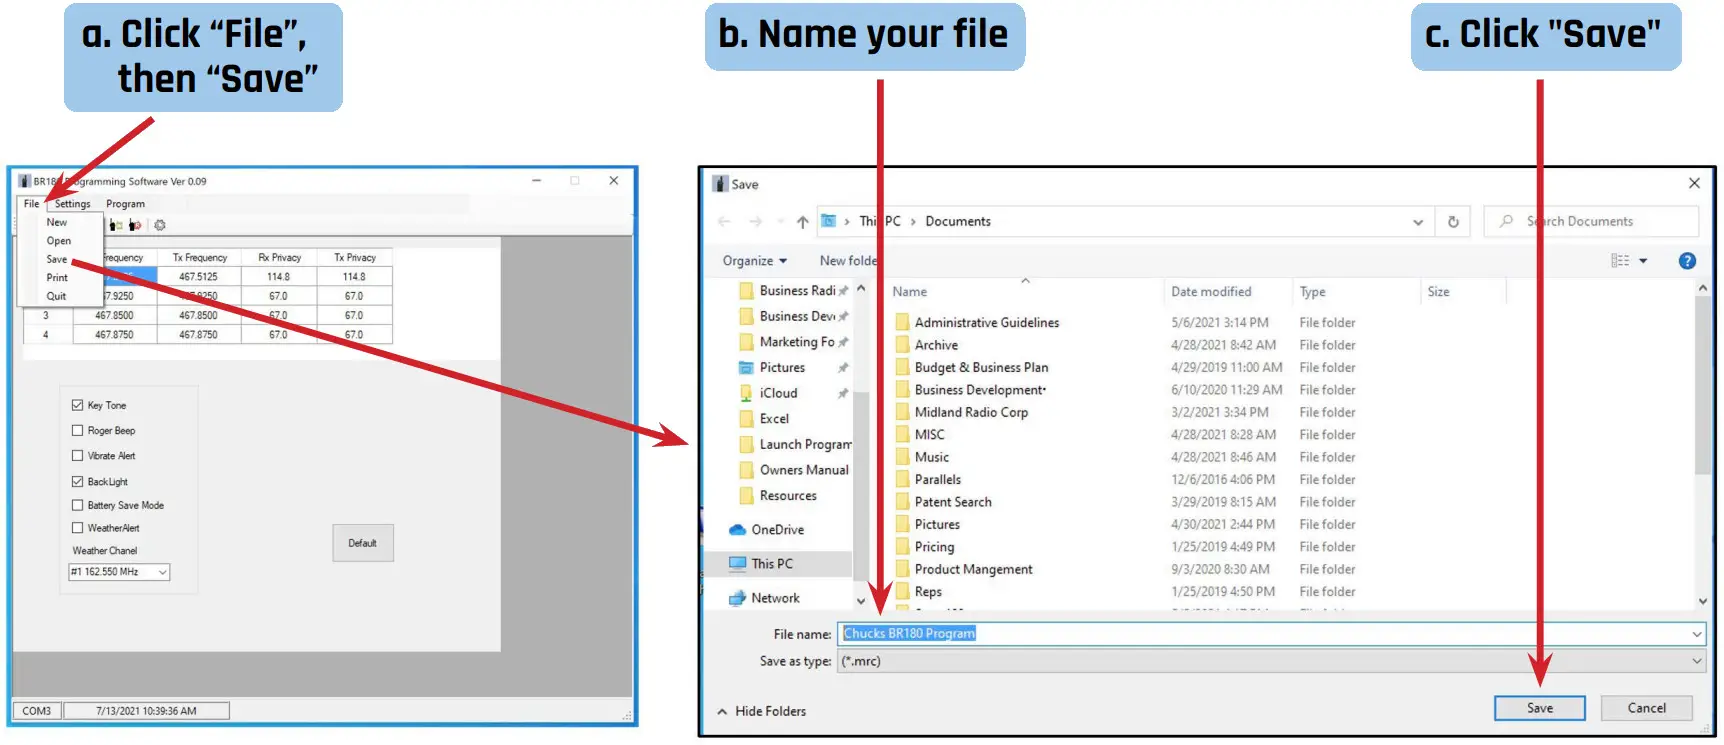Open the File menu
This screenshot has width=1724, height=745.
click(32, 204)
